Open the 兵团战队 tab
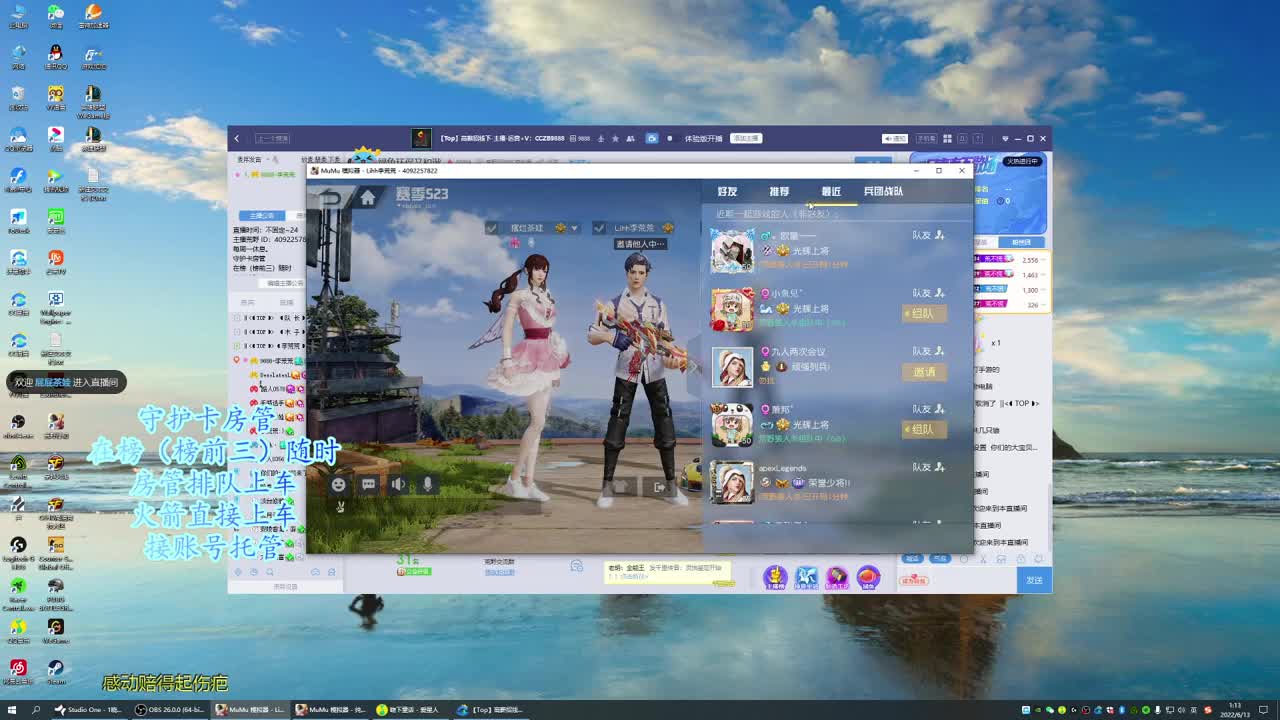Image resolution: width=1280 pixels, height=720 pixels. (883, 191)
